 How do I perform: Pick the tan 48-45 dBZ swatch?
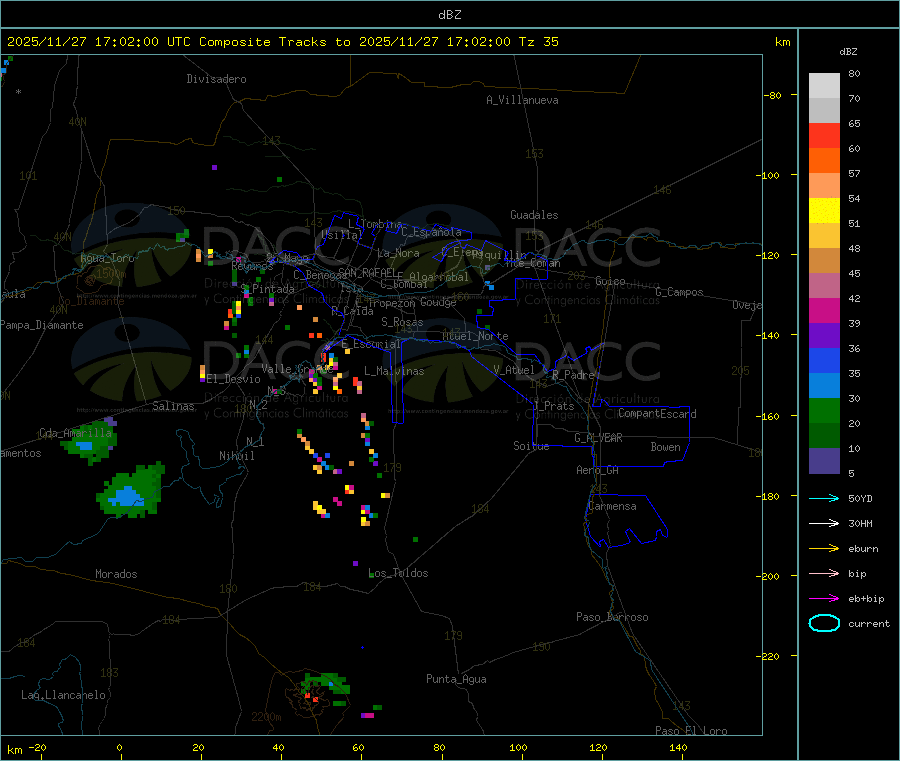(x=824, y=261)
